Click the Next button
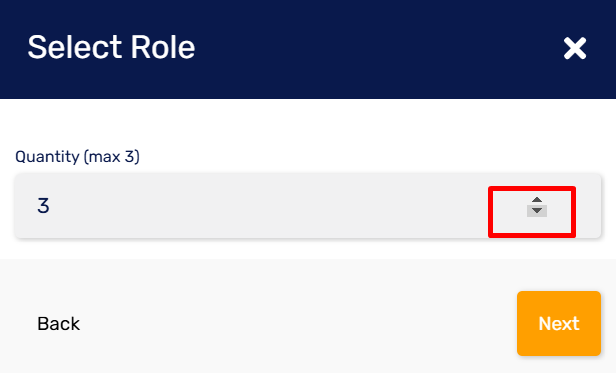 (559, 323)
